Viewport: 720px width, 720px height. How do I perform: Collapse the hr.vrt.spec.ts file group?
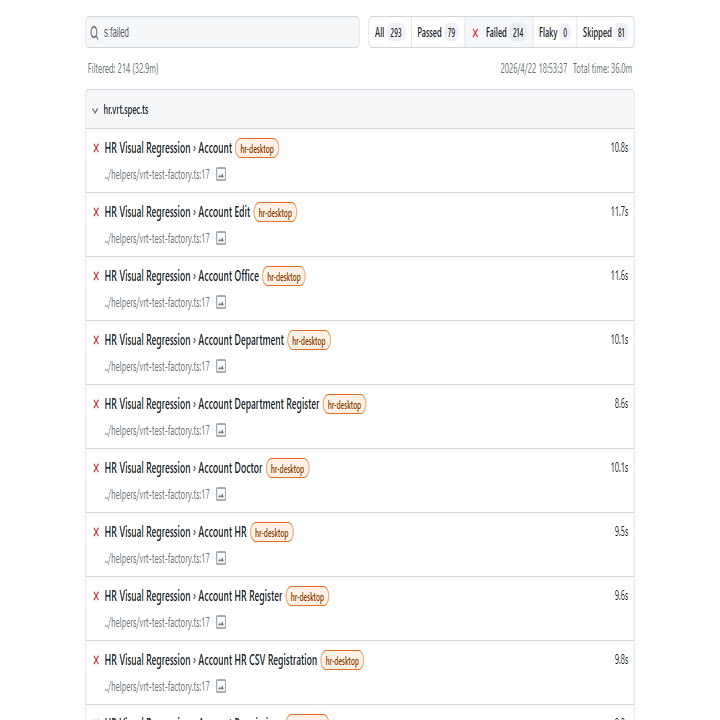click(95, 109)
